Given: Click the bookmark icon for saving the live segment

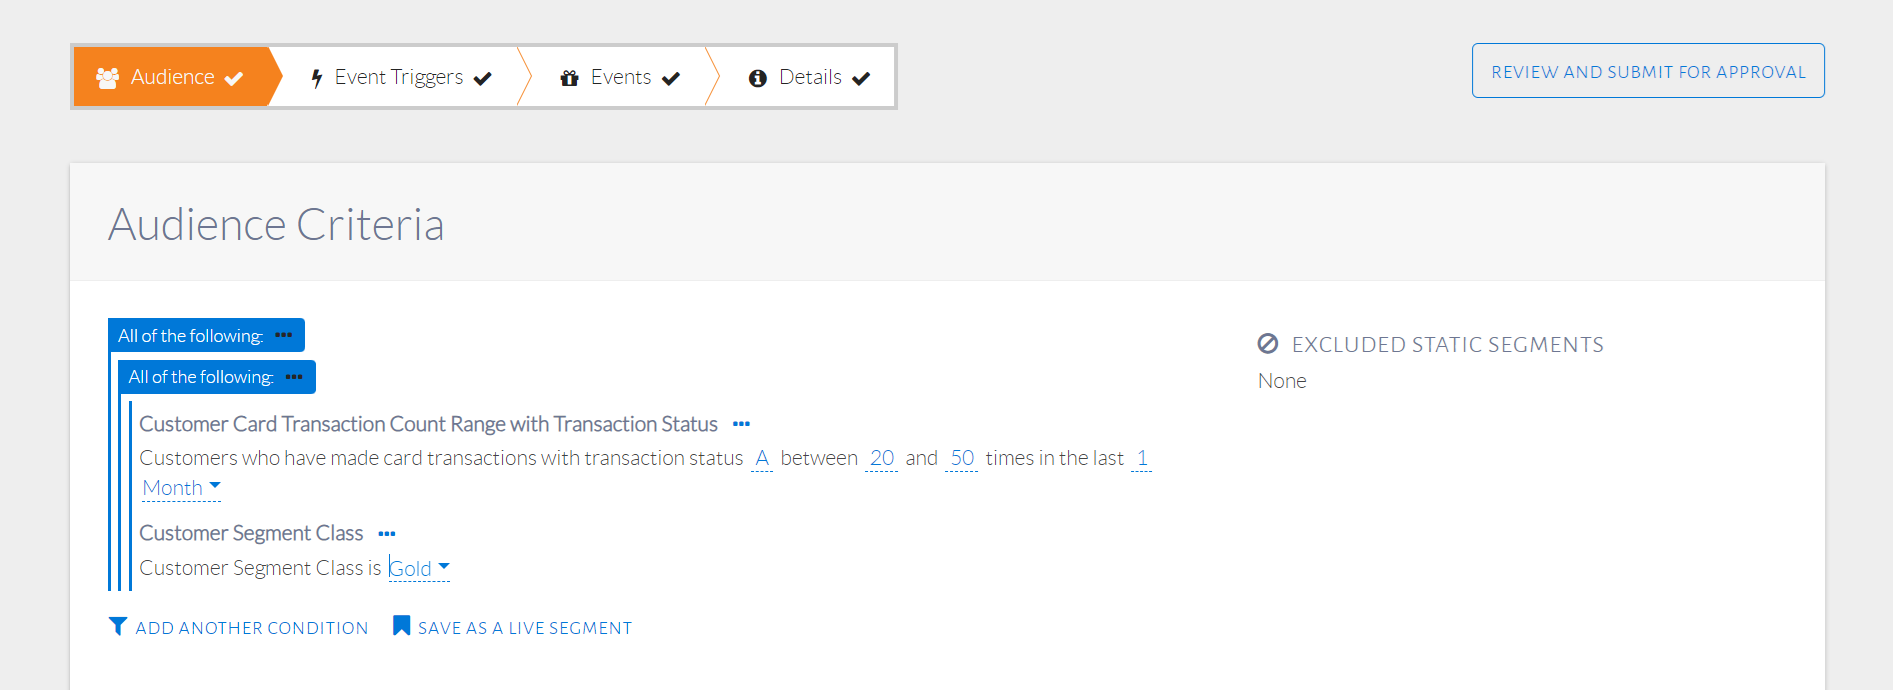Looking at the screenshot, I should coord(401,626).
